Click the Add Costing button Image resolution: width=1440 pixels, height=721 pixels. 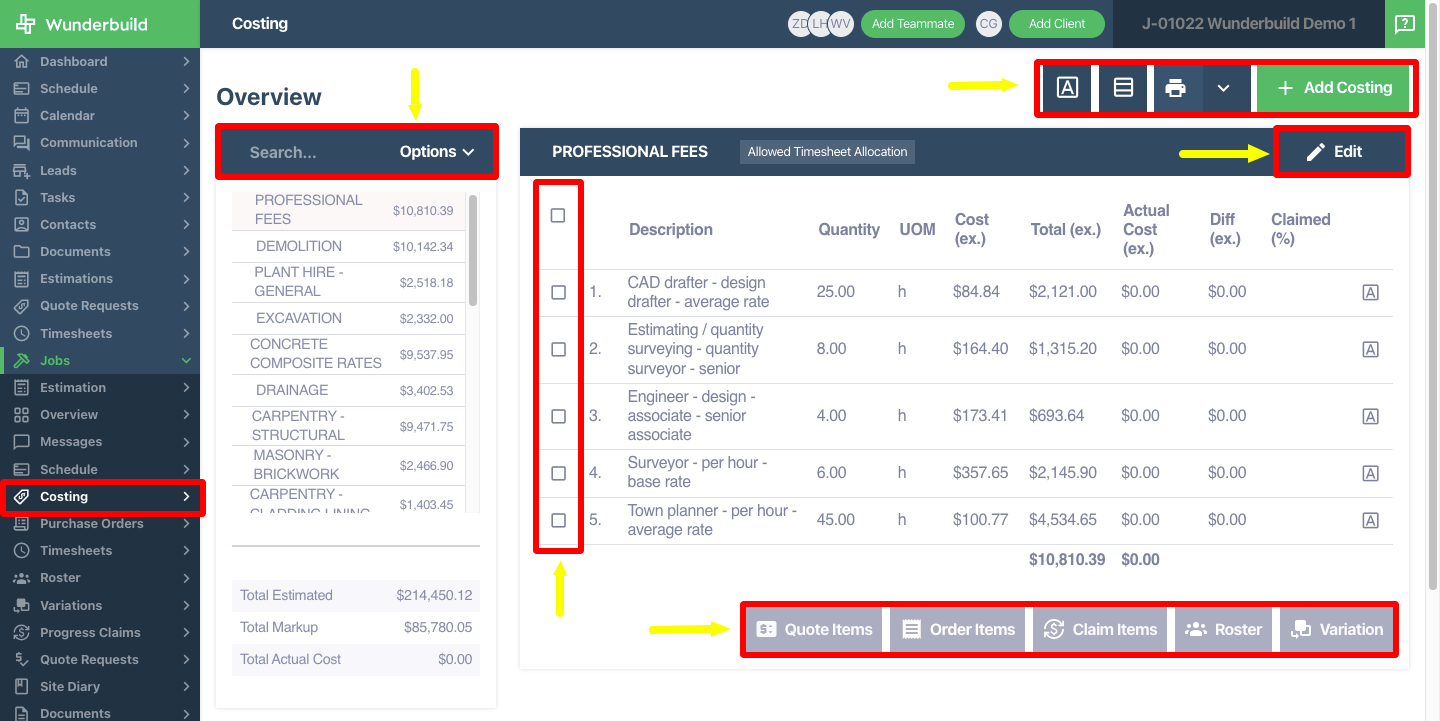click(x=1333, y=88)
